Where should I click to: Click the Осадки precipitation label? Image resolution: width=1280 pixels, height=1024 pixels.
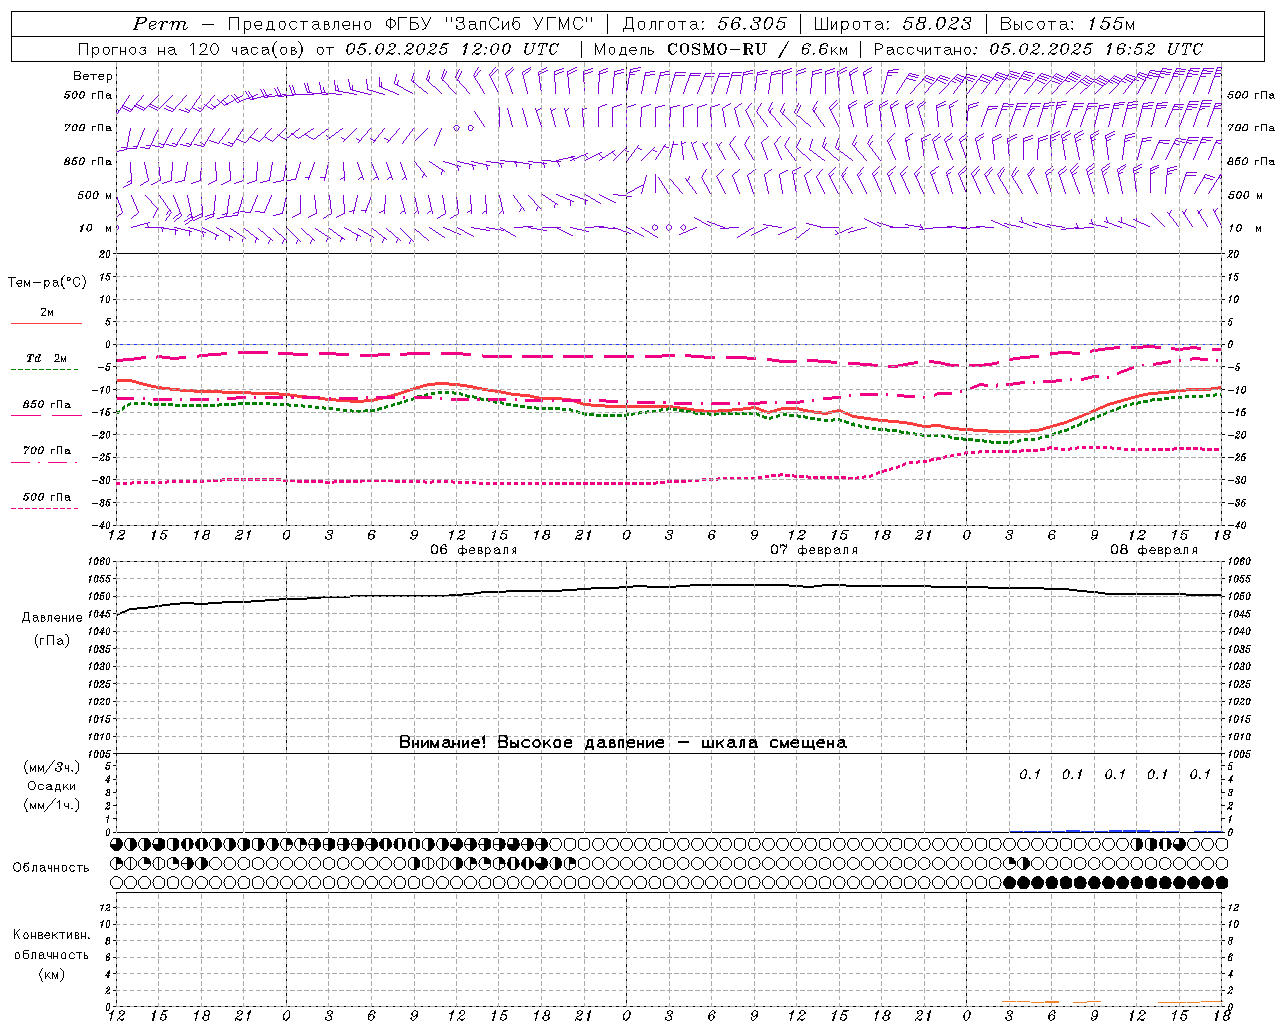tap(52, 786)
